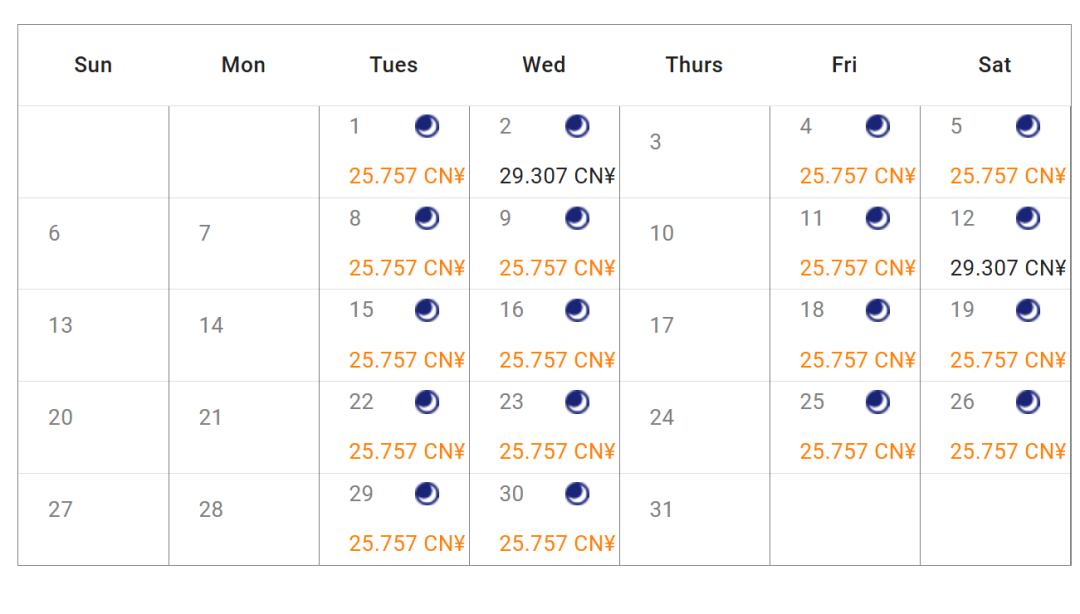The width and height of the screenshot is (1080, 614).
Task: Select date 21 in the Mon column
Action: [x=210, y=418]
